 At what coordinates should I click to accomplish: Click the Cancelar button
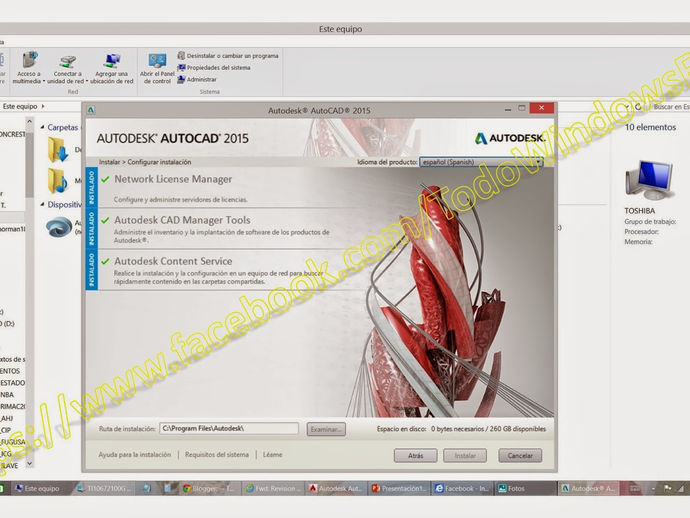tap(520, 456)
